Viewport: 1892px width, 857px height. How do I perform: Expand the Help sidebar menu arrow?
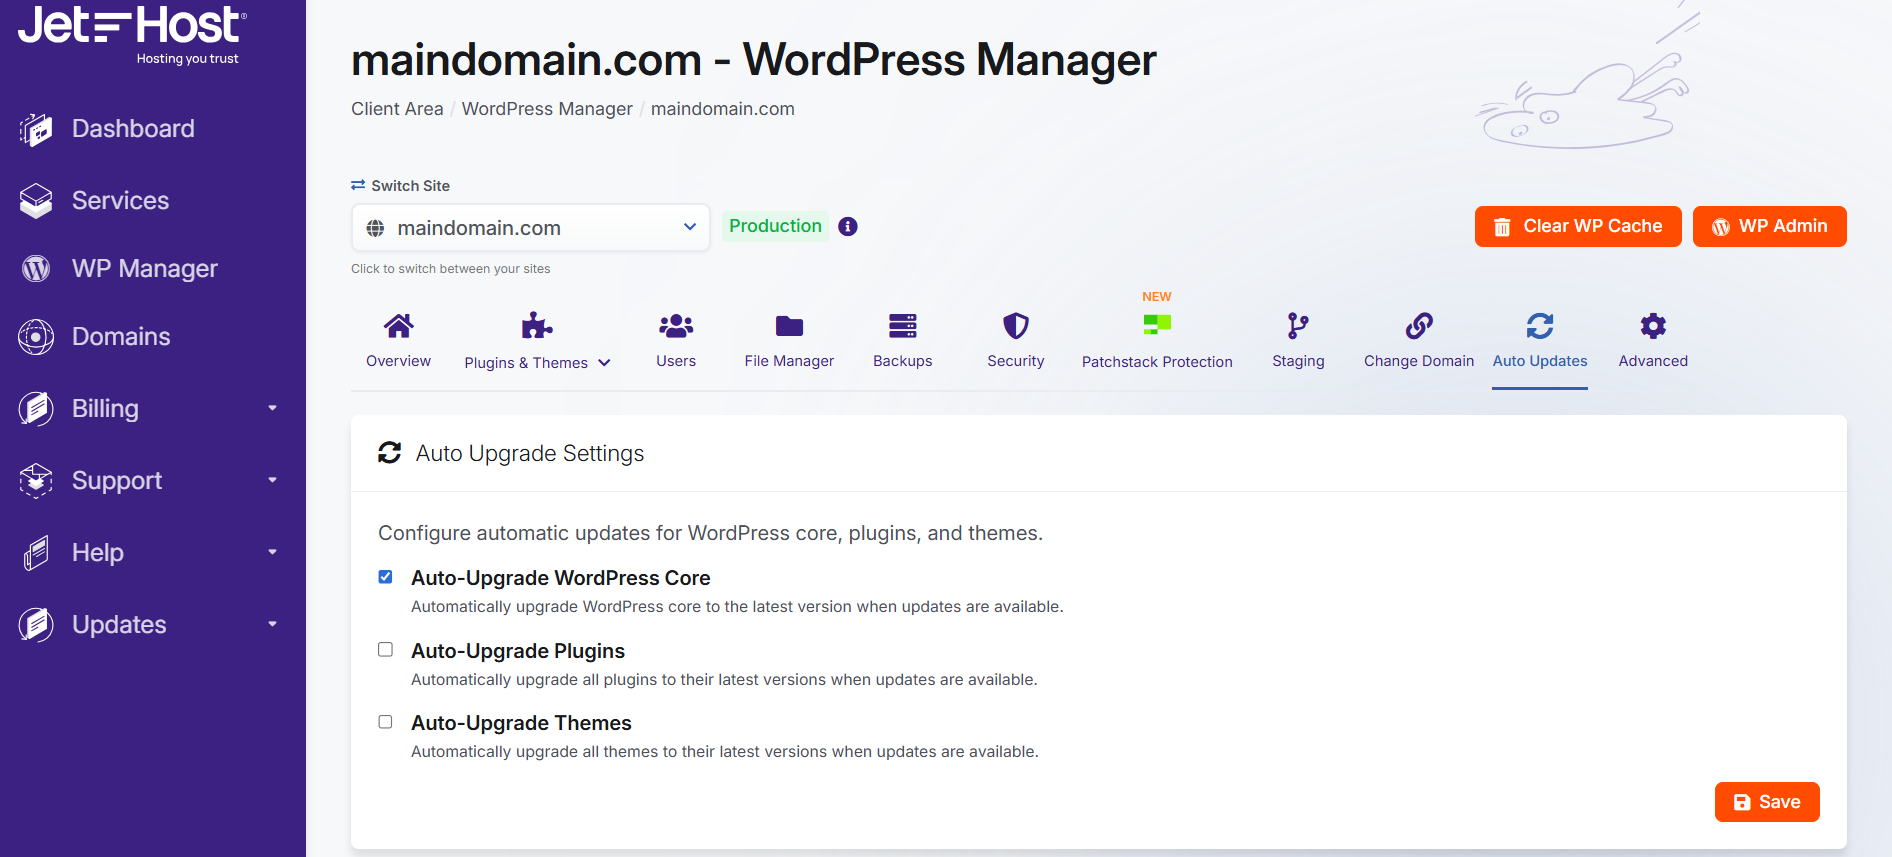[x=272, y=552]
